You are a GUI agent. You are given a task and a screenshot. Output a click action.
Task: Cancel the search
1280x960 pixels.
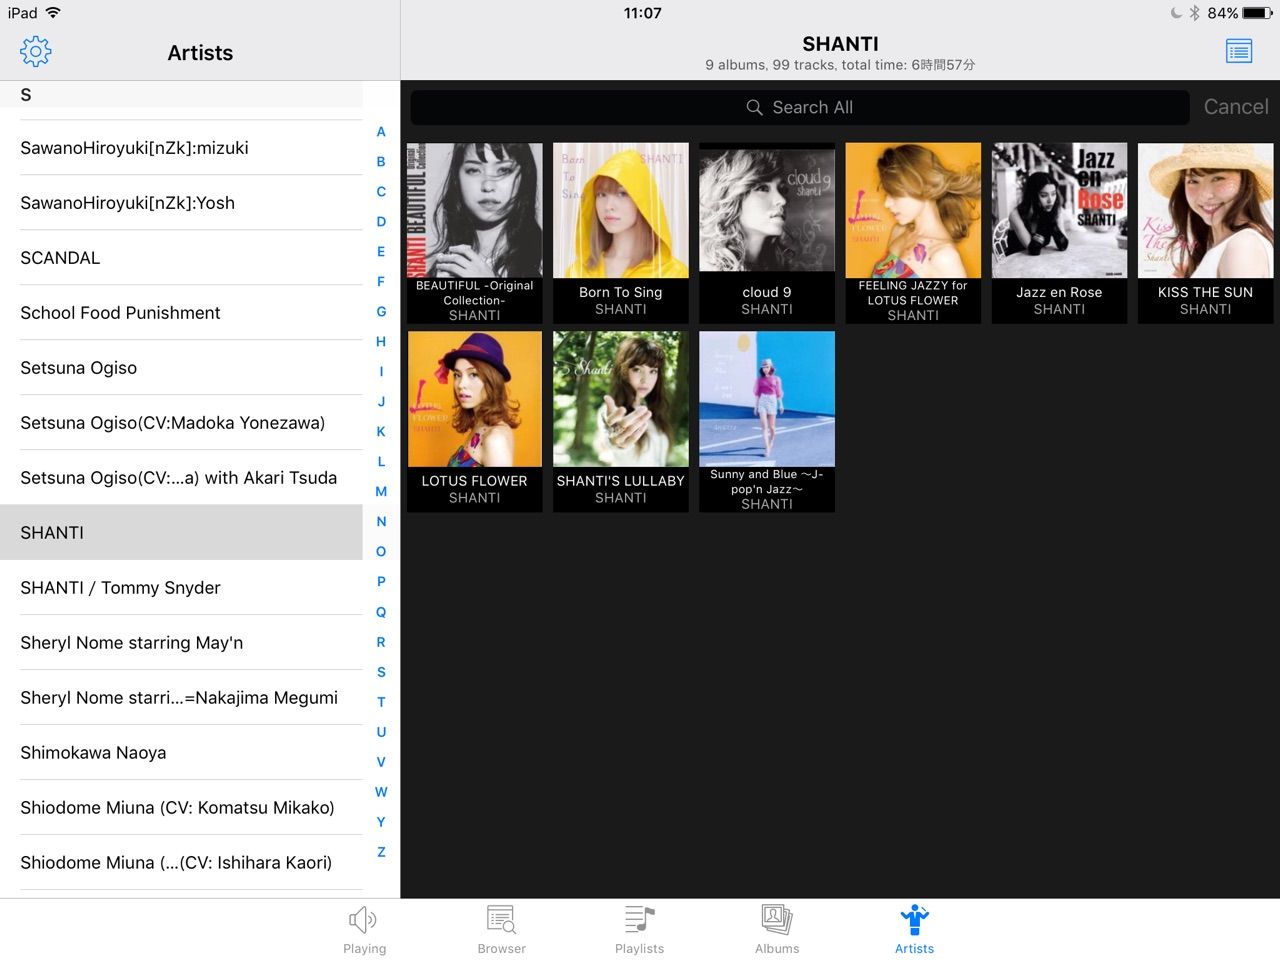pos(1236,107)
